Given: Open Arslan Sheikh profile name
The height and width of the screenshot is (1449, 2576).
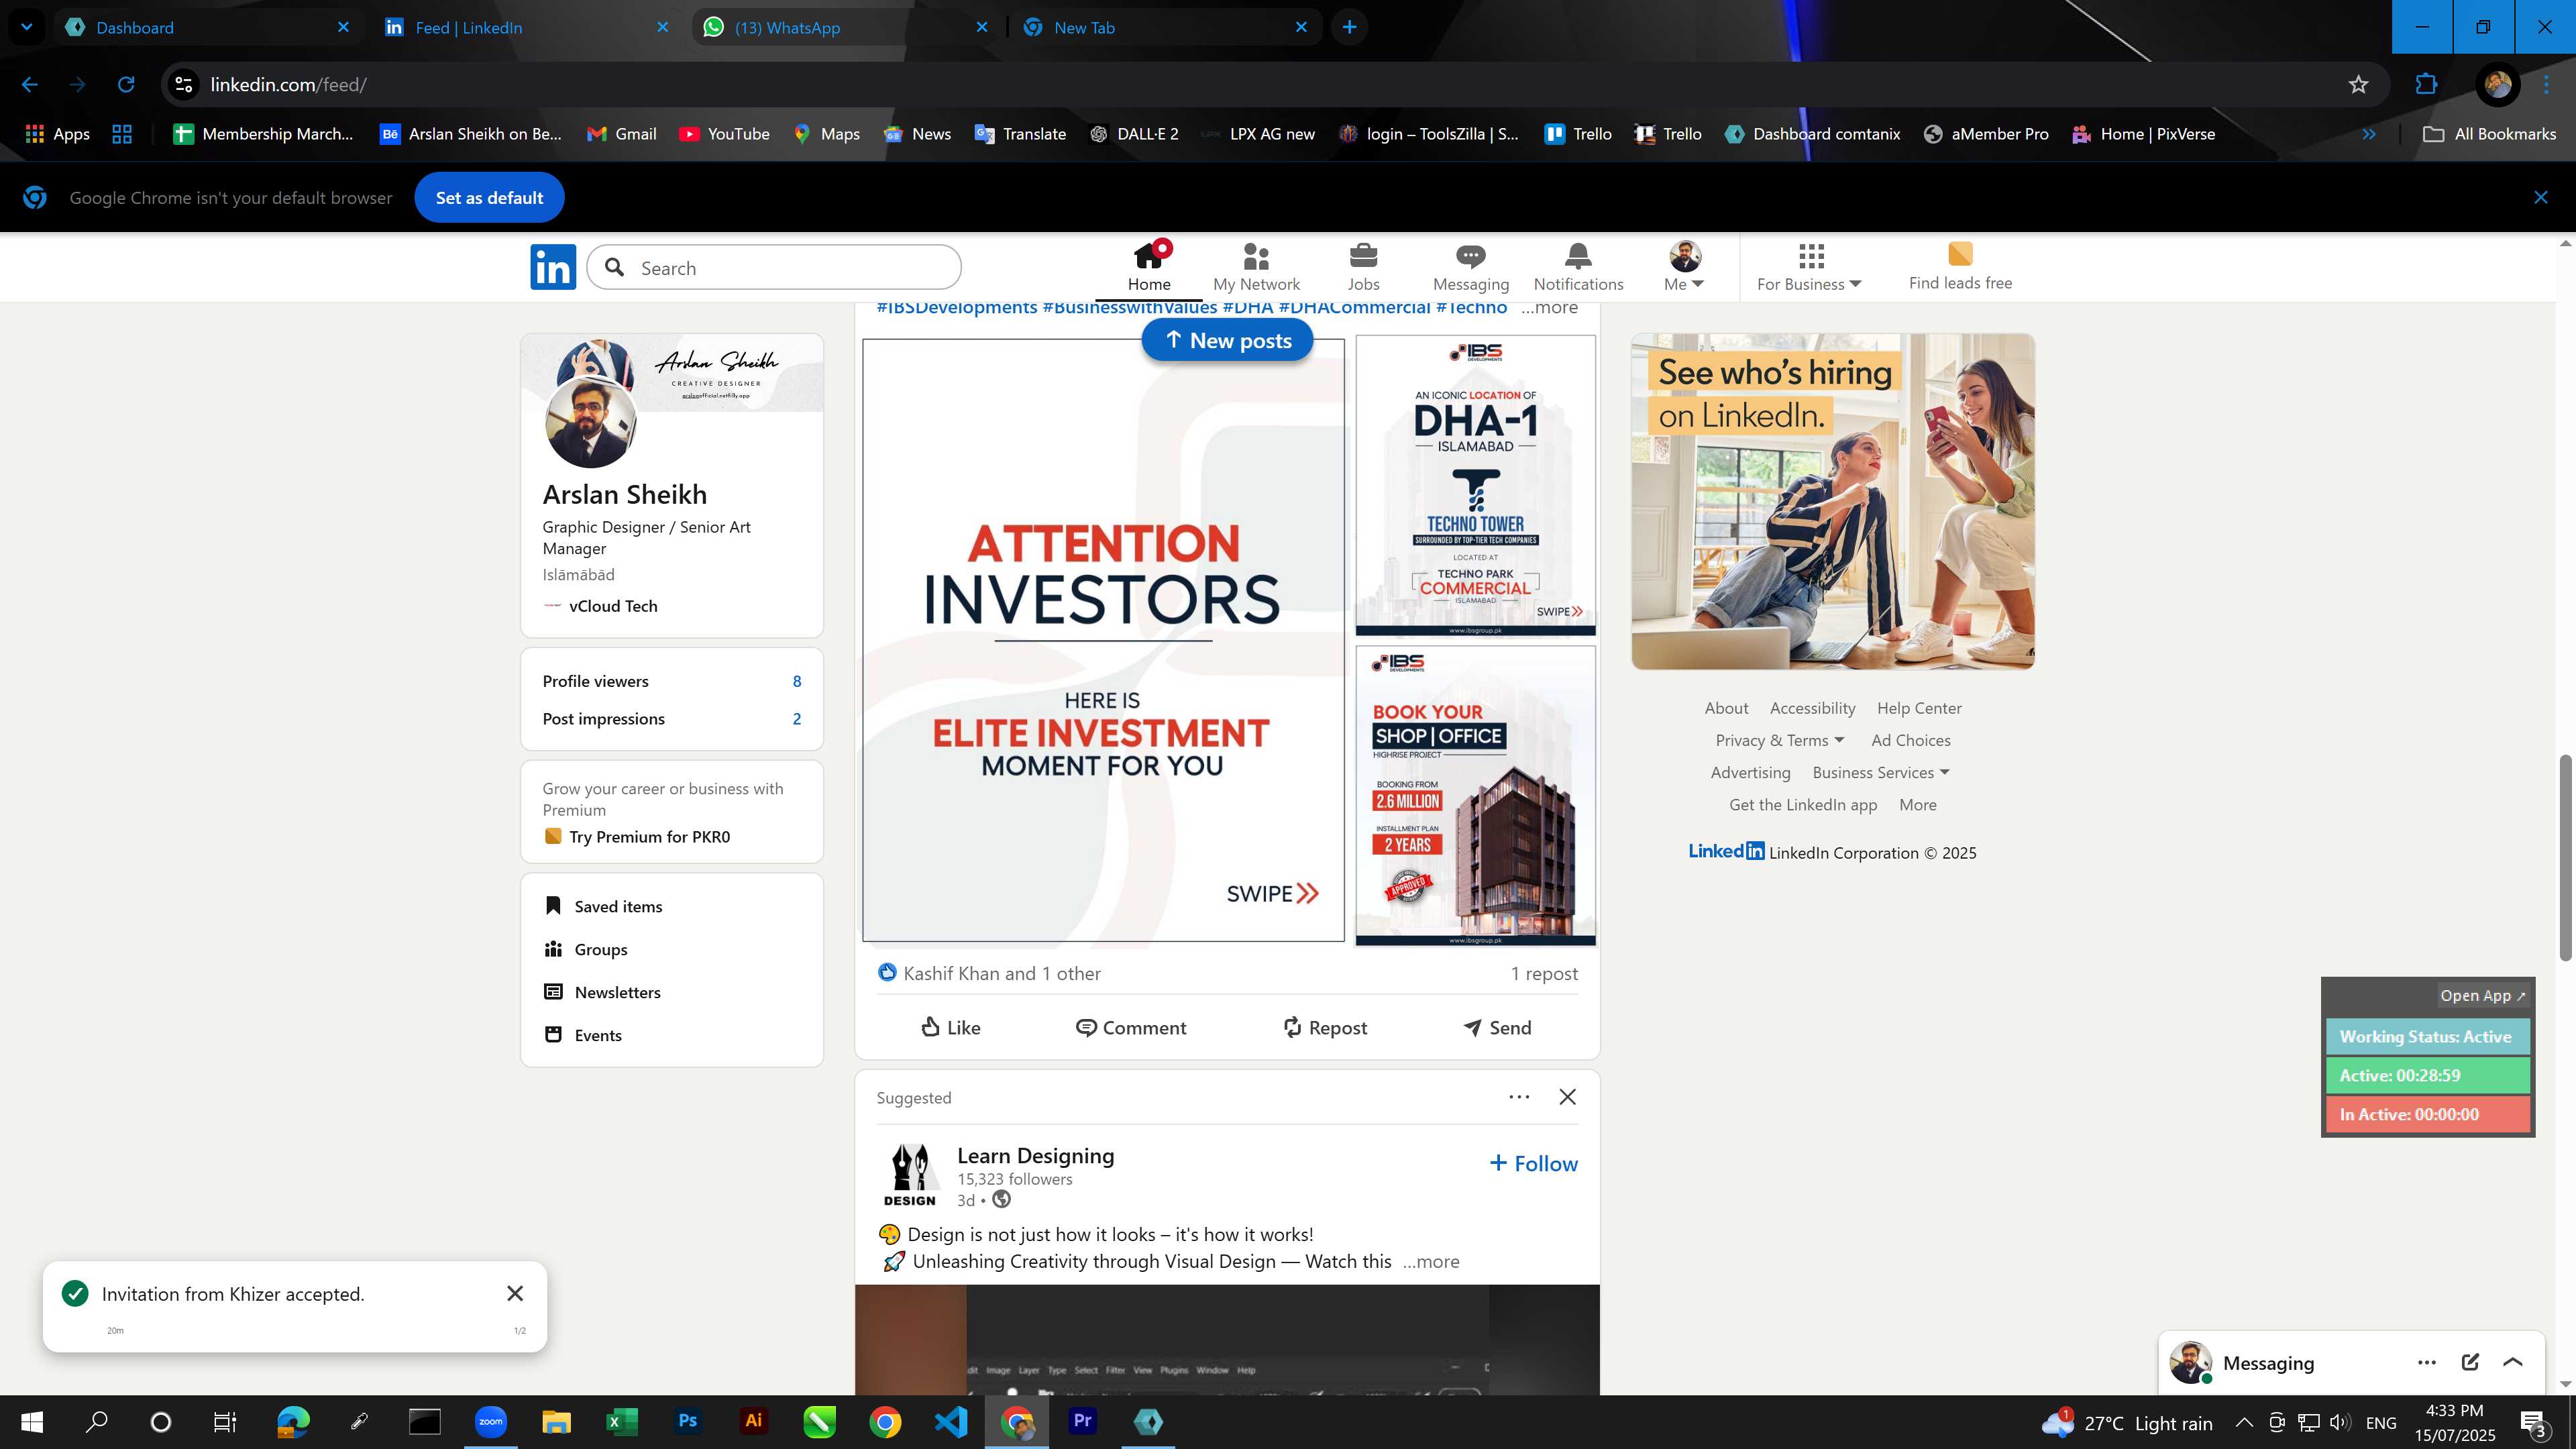Looking at the screenshot, I should (625, 495).
